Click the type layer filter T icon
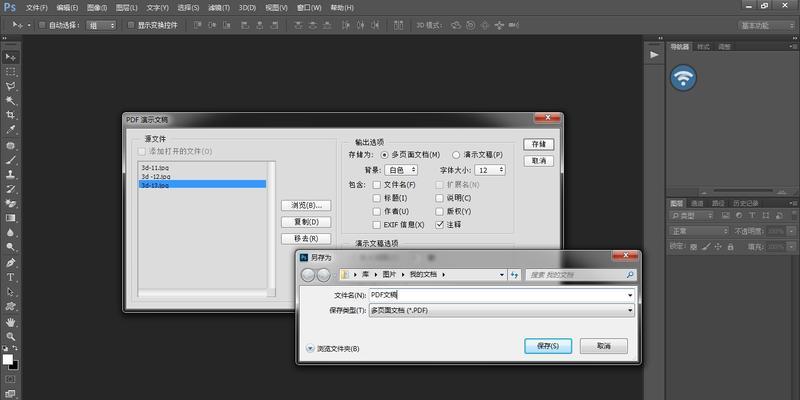800x400 pixels. [x=752, y=216]
